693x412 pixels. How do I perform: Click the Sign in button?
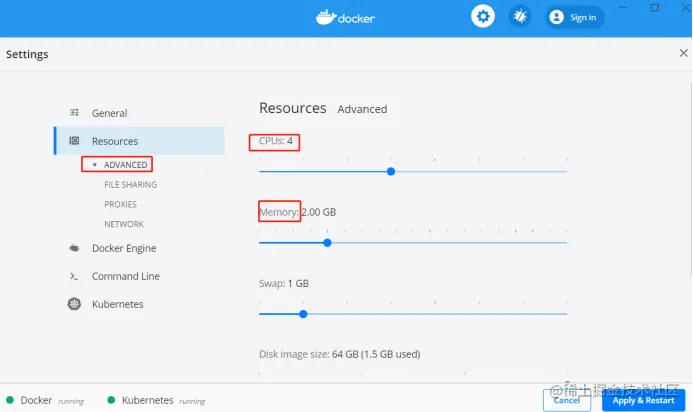[x=575, y=17]
